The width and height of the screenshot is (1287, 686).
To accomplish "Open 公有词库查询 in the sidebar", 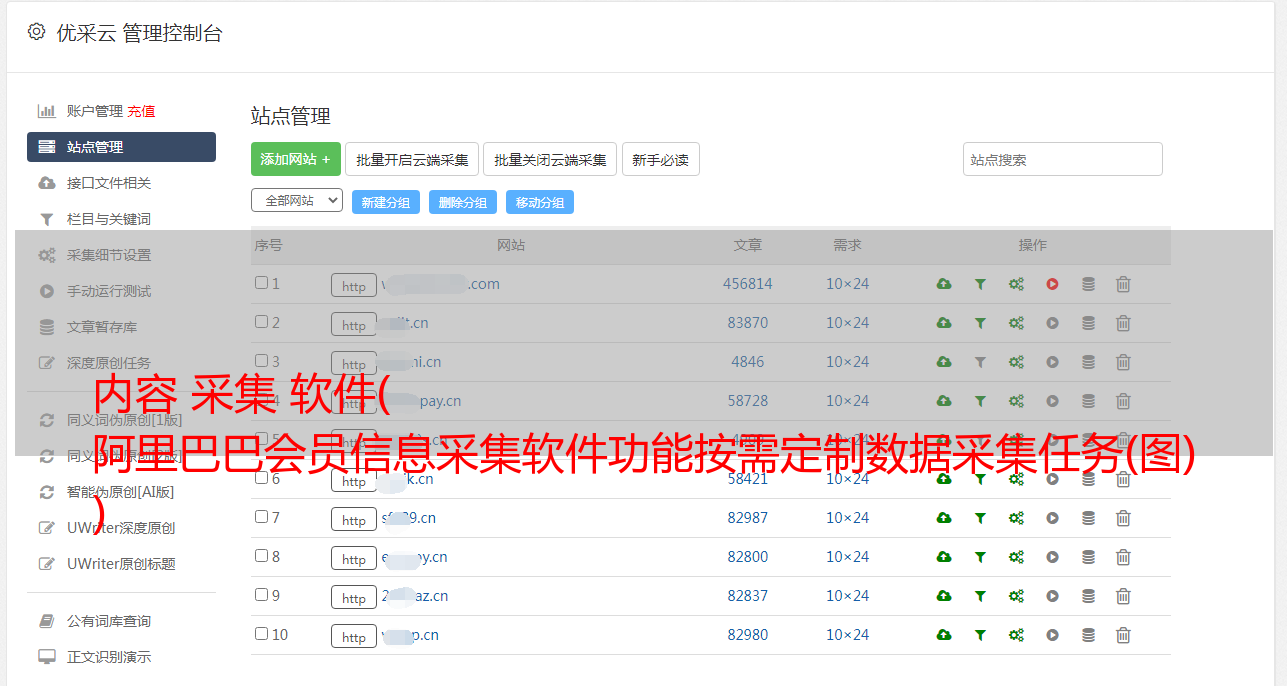I will pos(109,621).
